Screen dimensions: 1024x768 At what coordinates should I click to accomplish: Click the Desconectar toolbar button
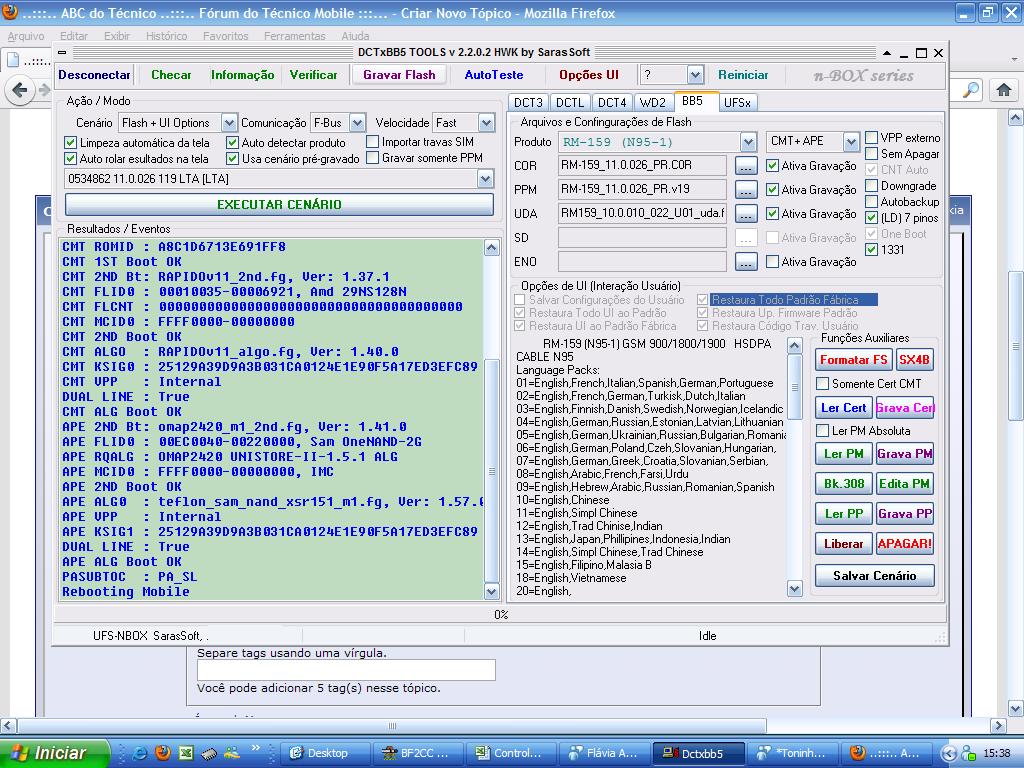click(x=94, y=75)
